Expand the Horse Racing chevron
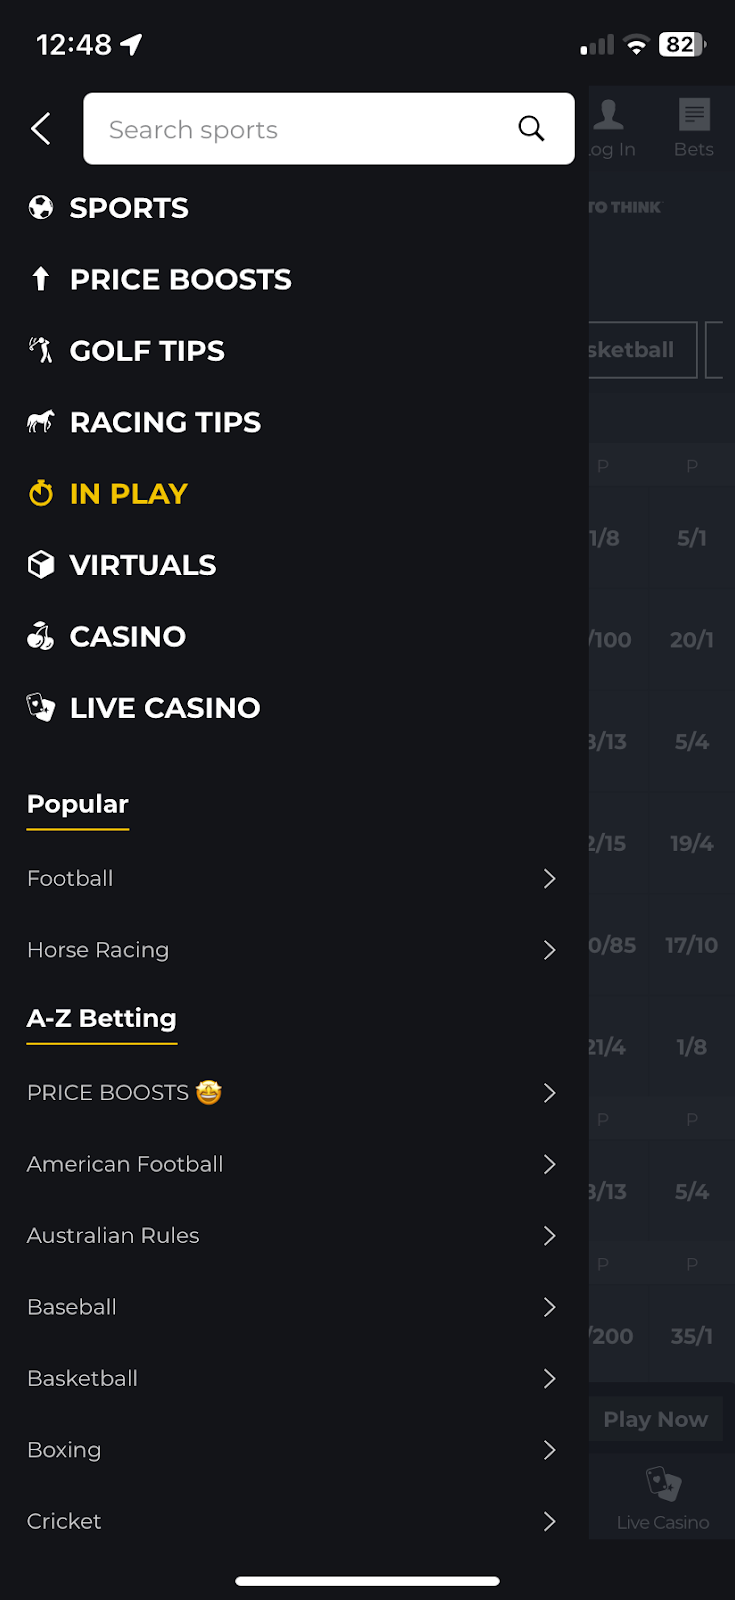 pos(549,950)
